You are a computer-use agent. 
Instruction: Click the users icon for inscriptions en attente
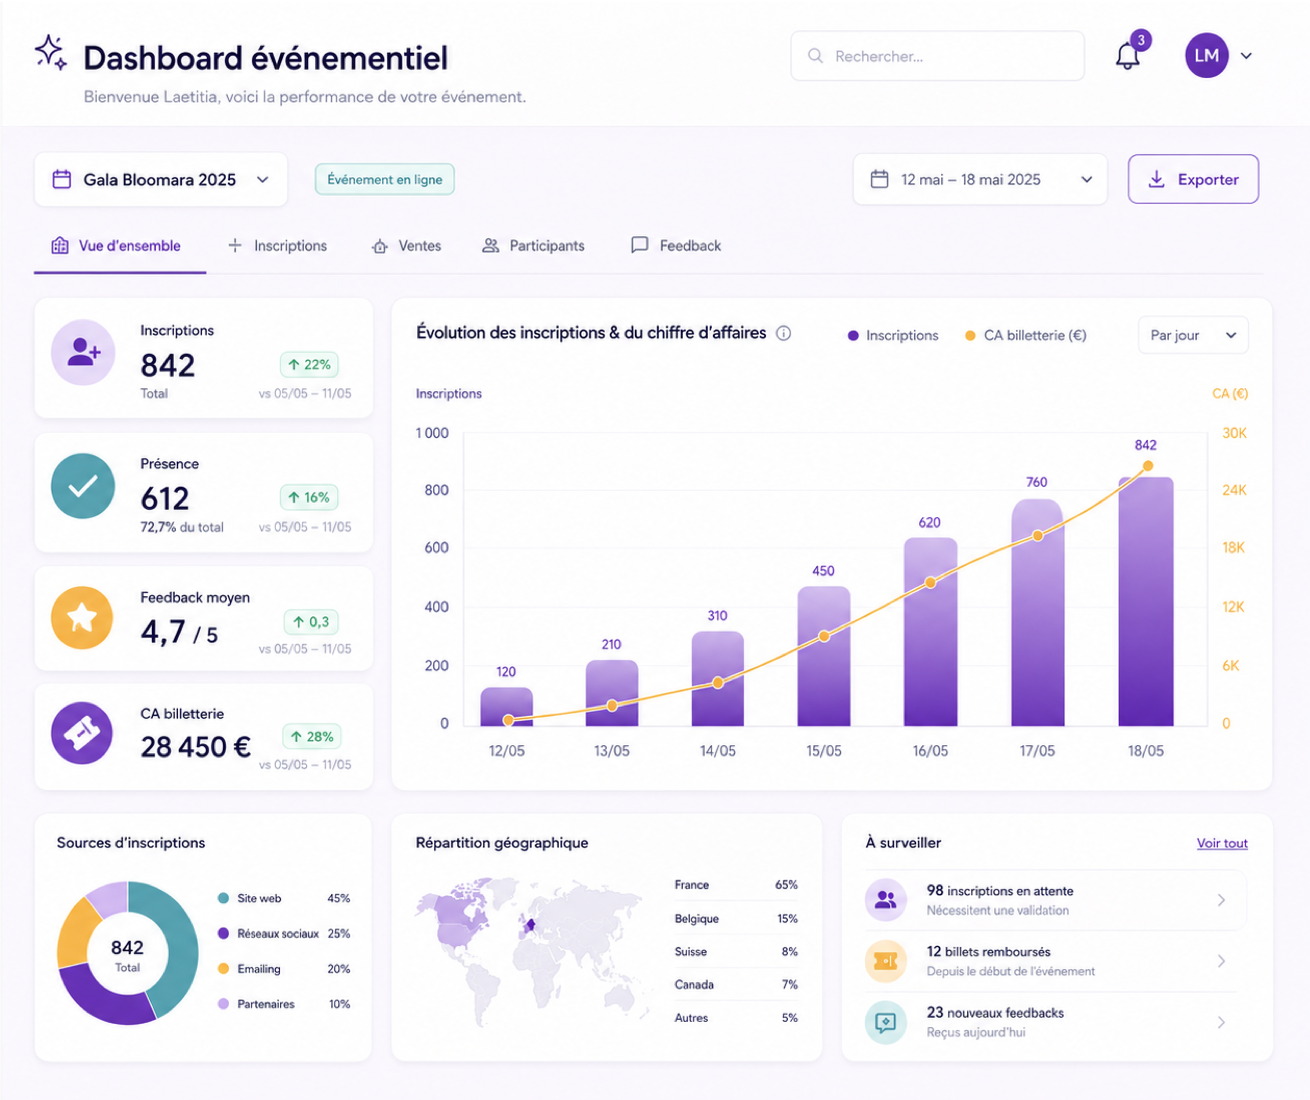[x=886, y=900]
